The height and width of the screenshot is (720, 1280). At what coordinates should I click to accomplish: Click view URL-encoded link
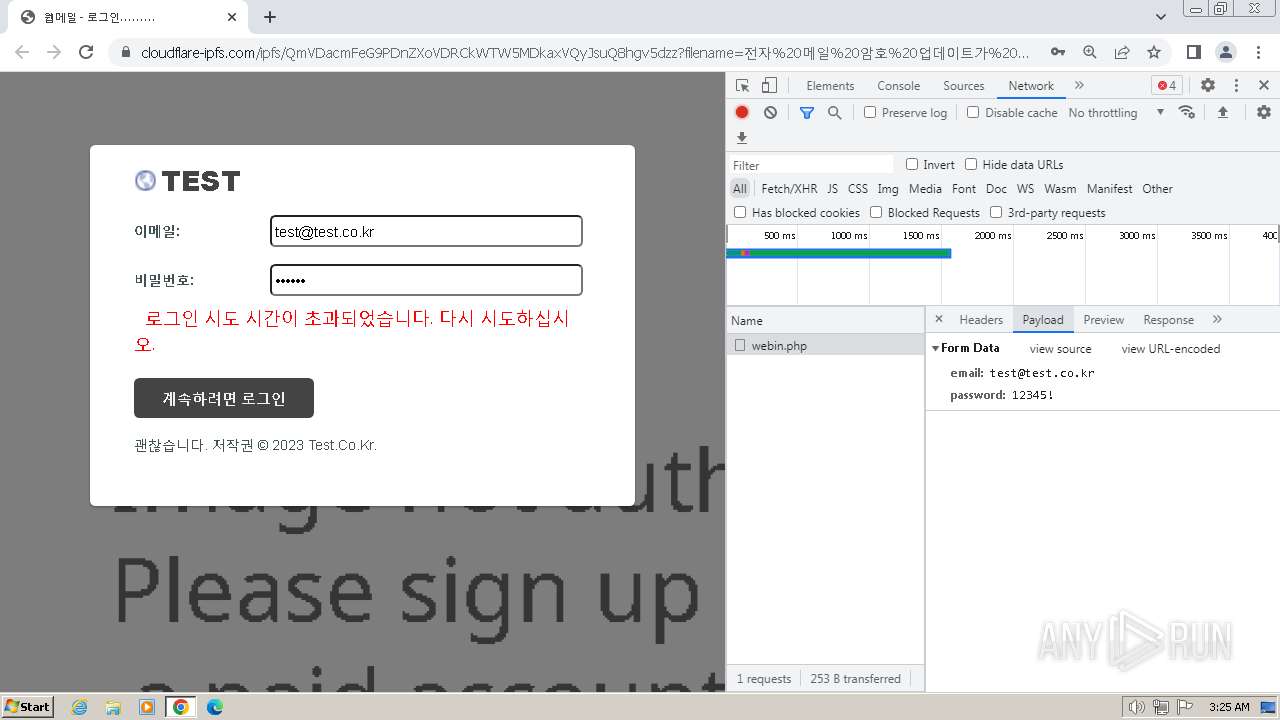coord(1170,349)
